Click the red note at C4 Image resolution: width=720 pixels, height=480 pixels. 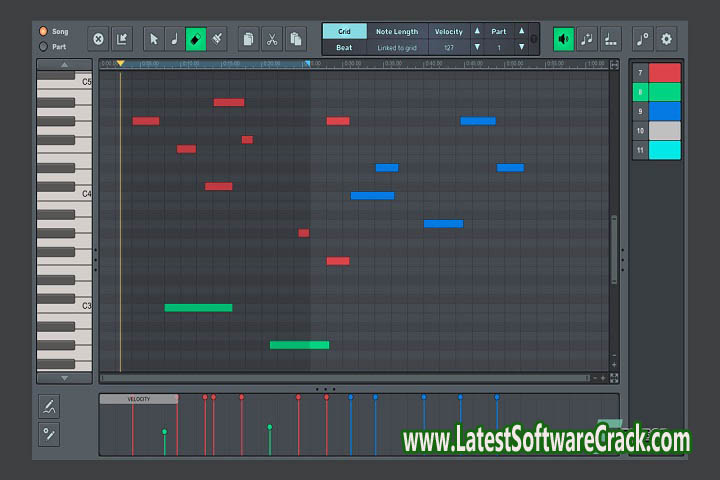(x=218, y=186)
